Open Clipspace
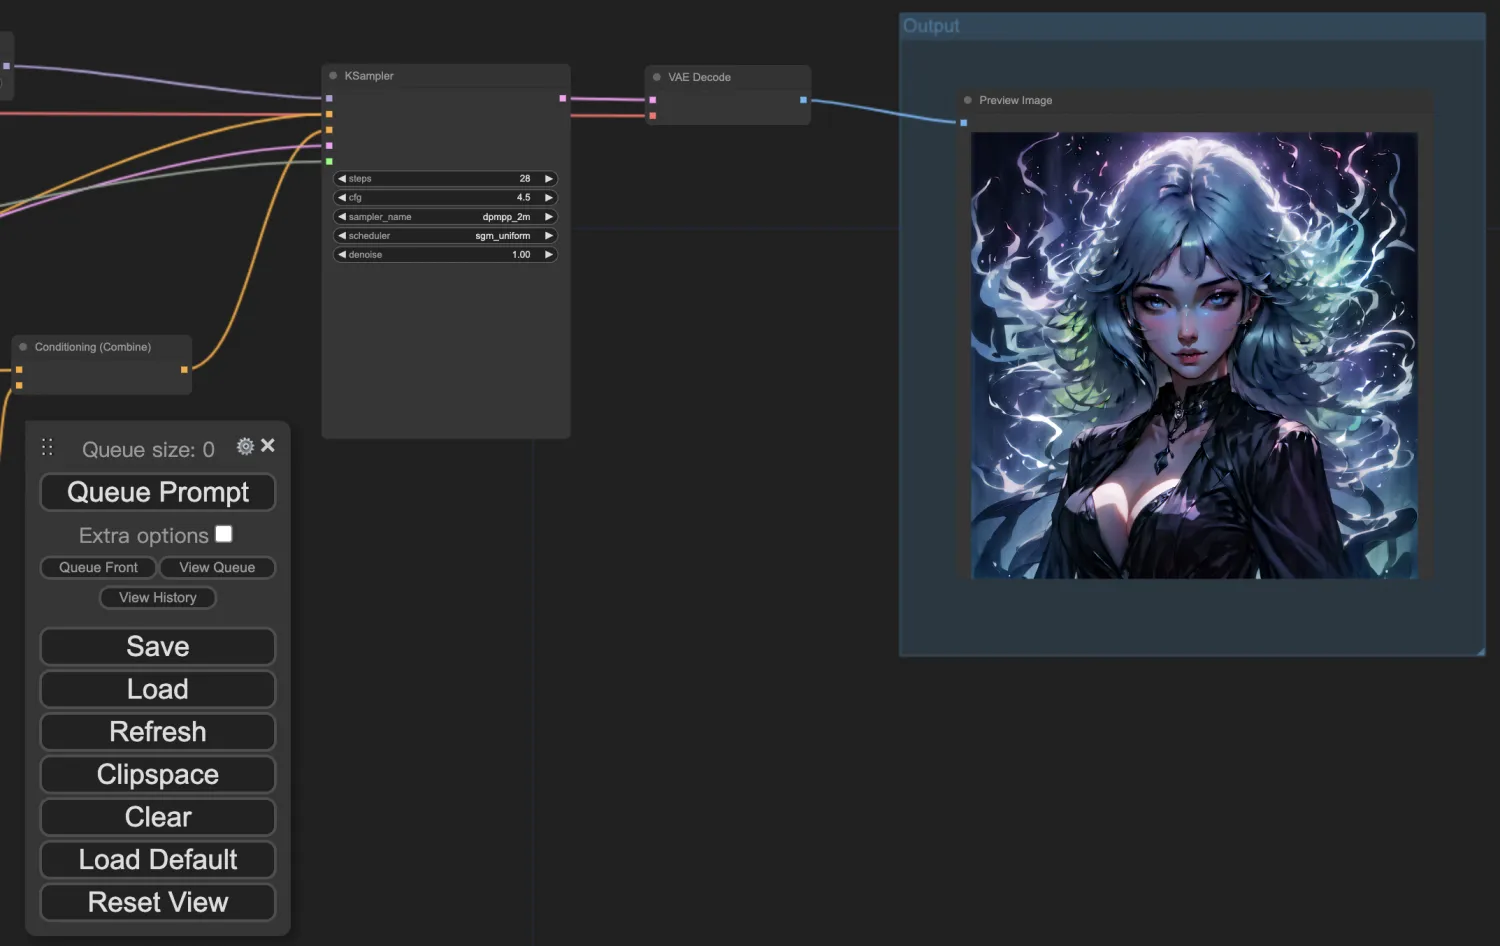Image resolution: width=1500 pixels, height=946 pixels. click(x=158, y=774)
